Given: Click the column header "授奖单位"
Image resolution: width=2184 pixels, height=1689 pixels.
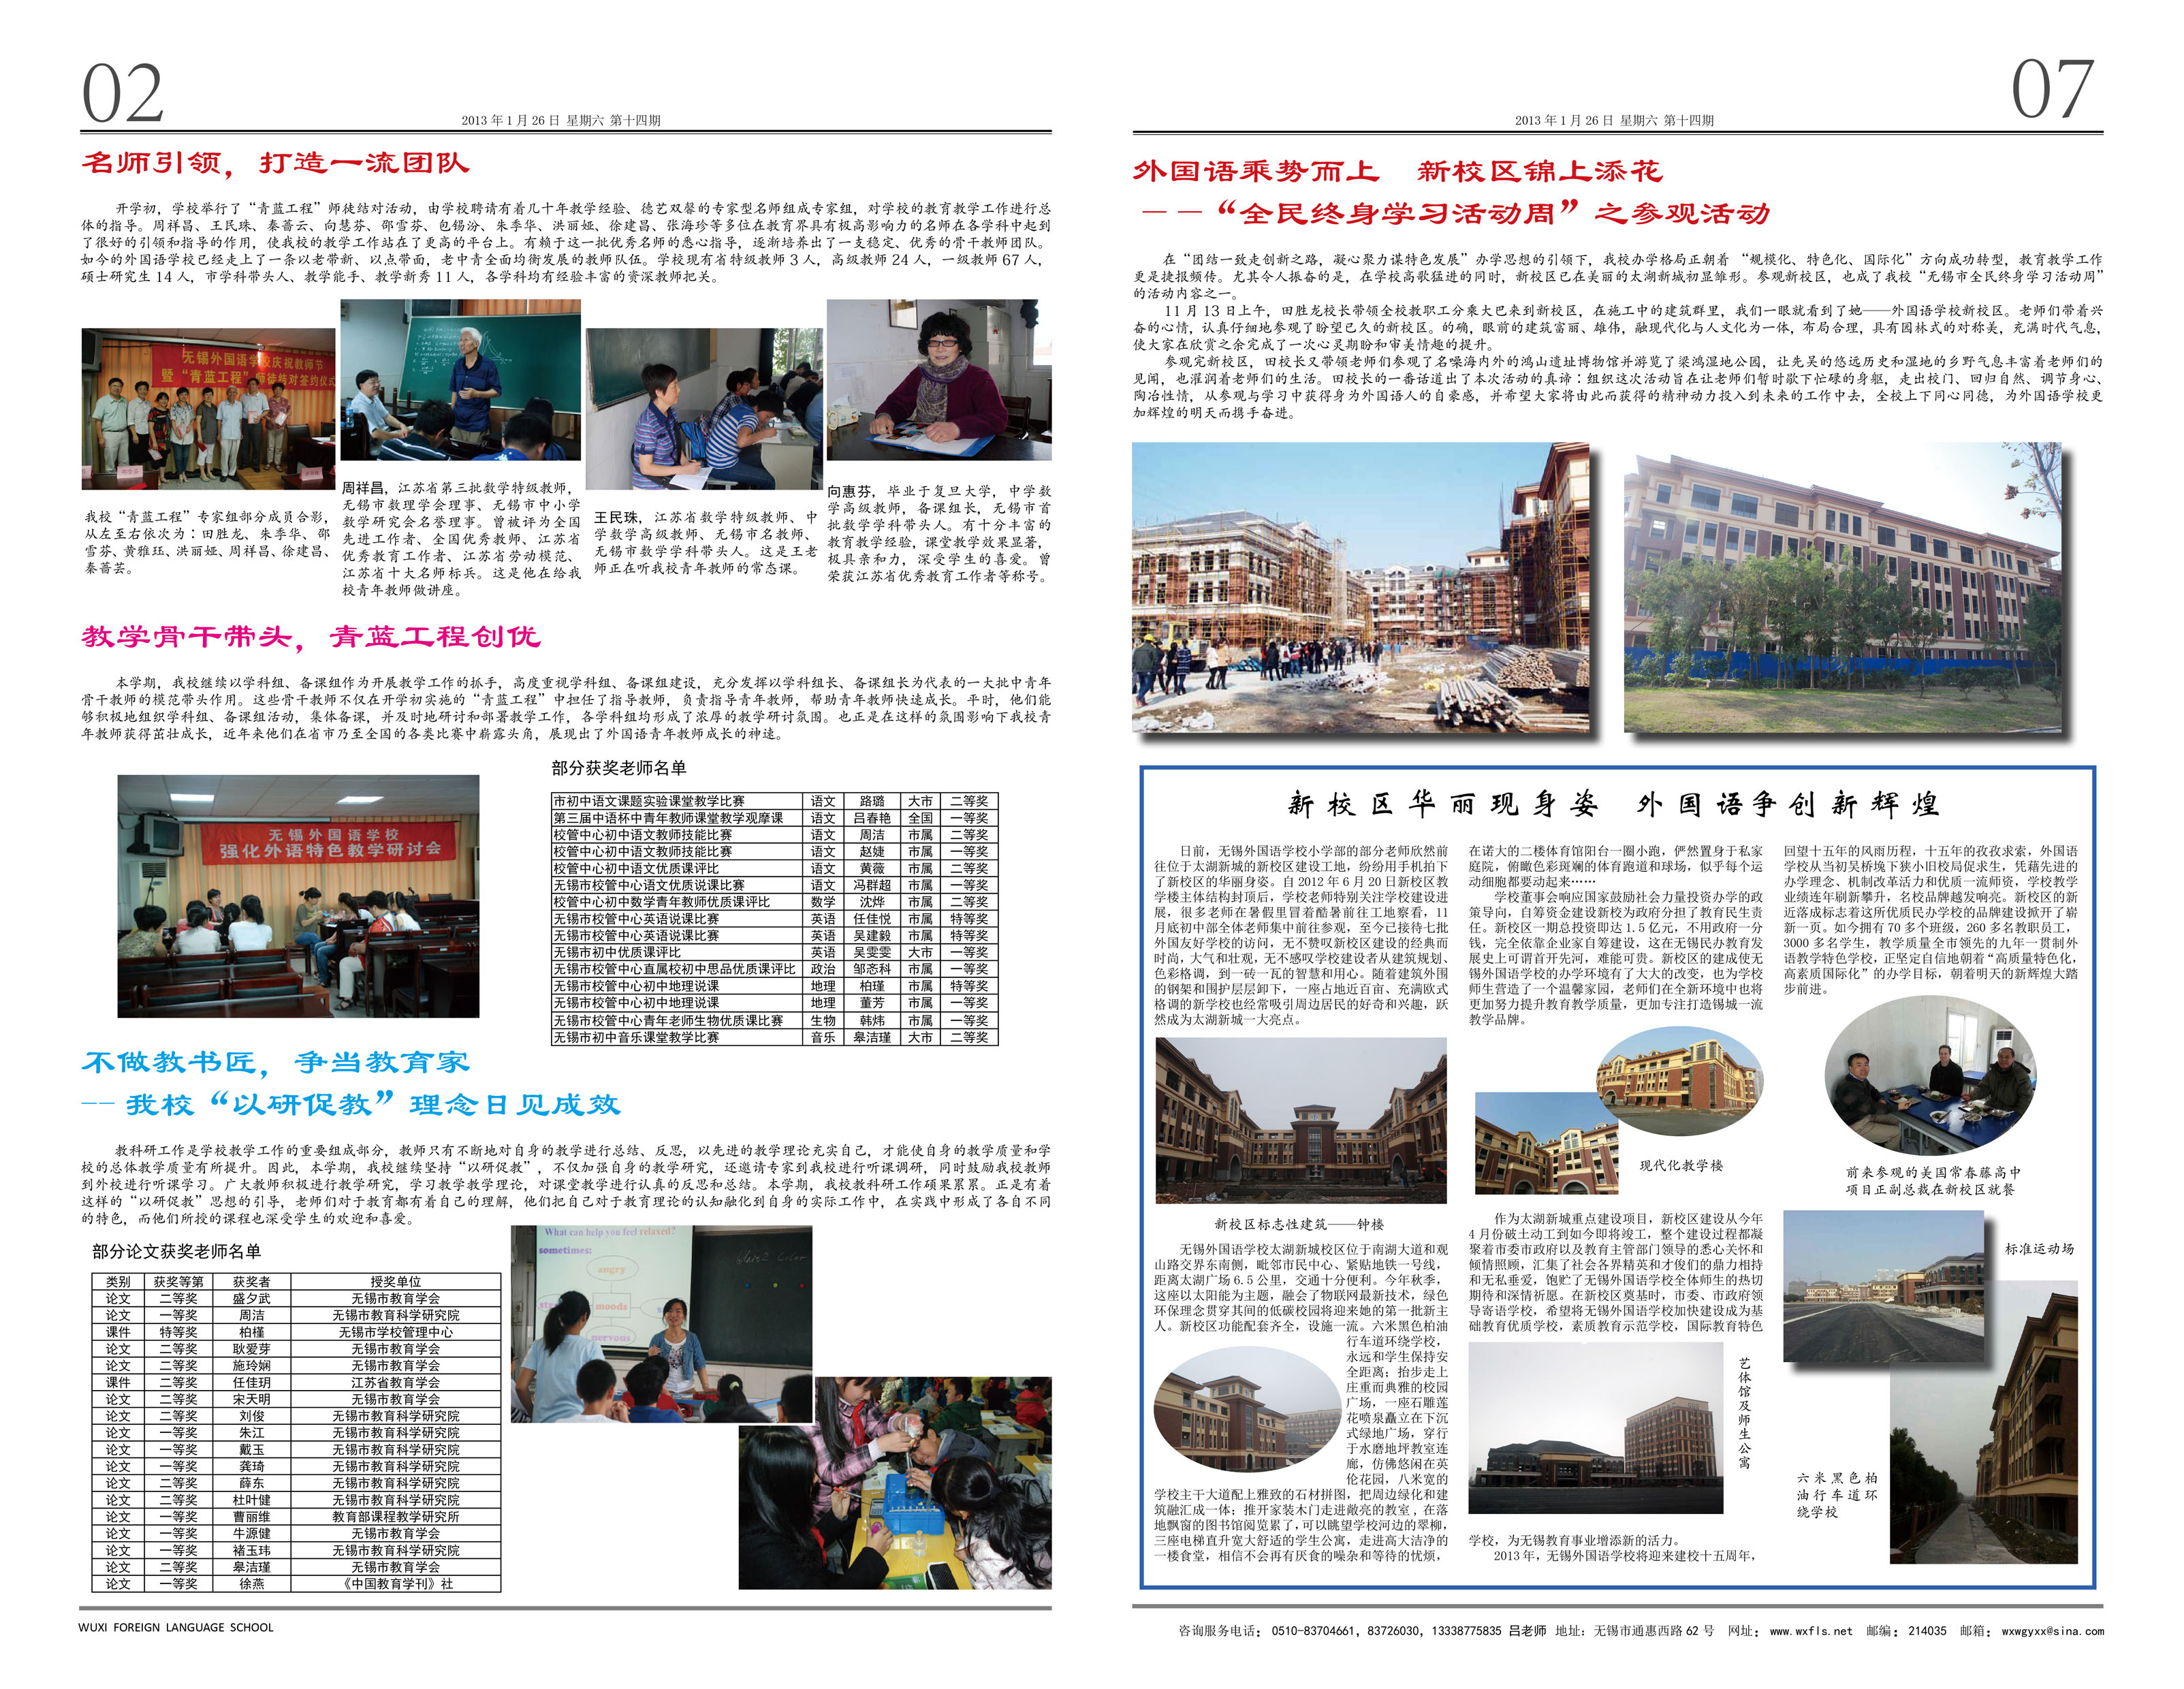Looking at the screenshot, I should coord(395,1281).
